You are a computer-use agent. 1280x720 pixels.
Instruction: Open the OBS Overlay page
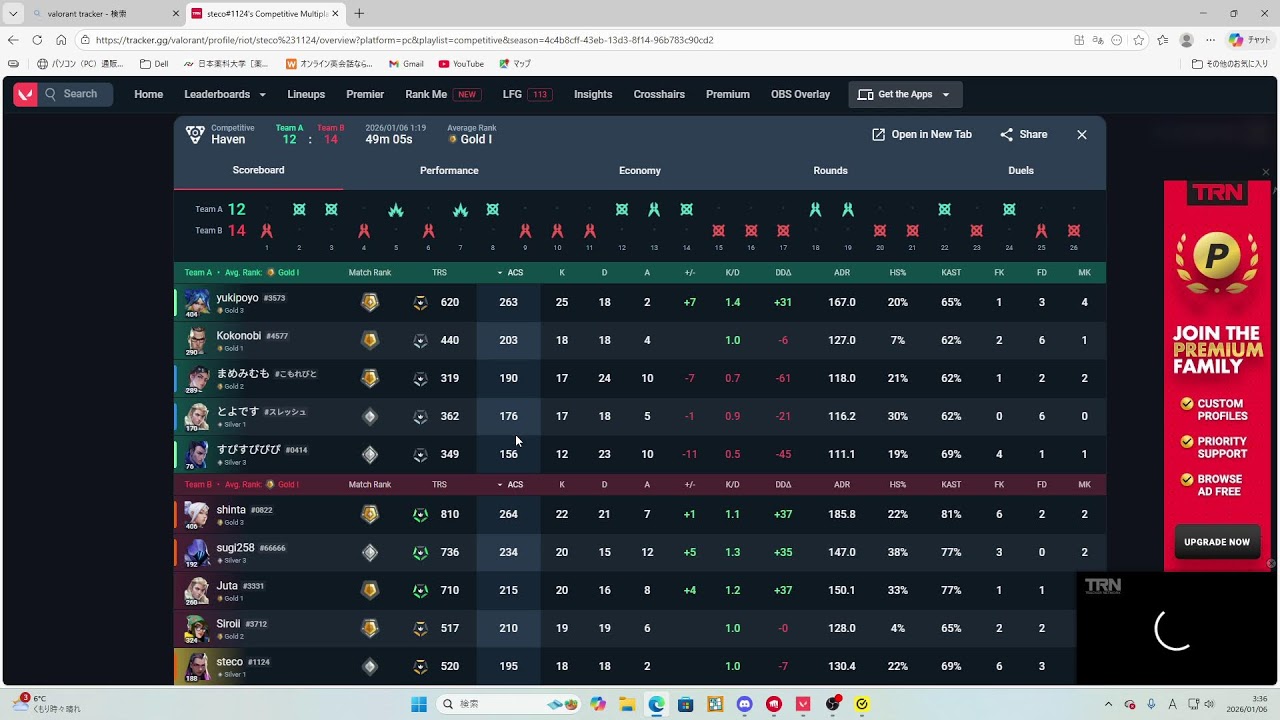[800, 94]
